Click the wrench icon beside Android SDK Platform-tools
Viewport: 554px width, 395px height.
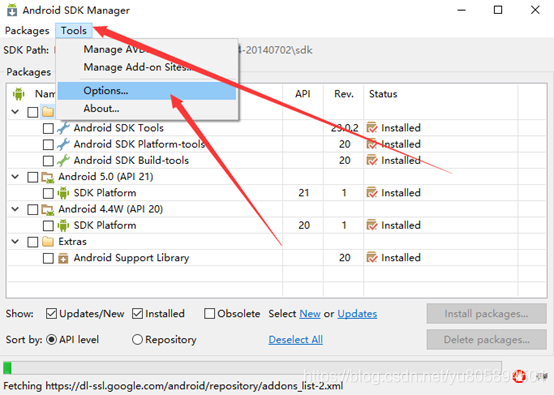click(x=63, y=144)
